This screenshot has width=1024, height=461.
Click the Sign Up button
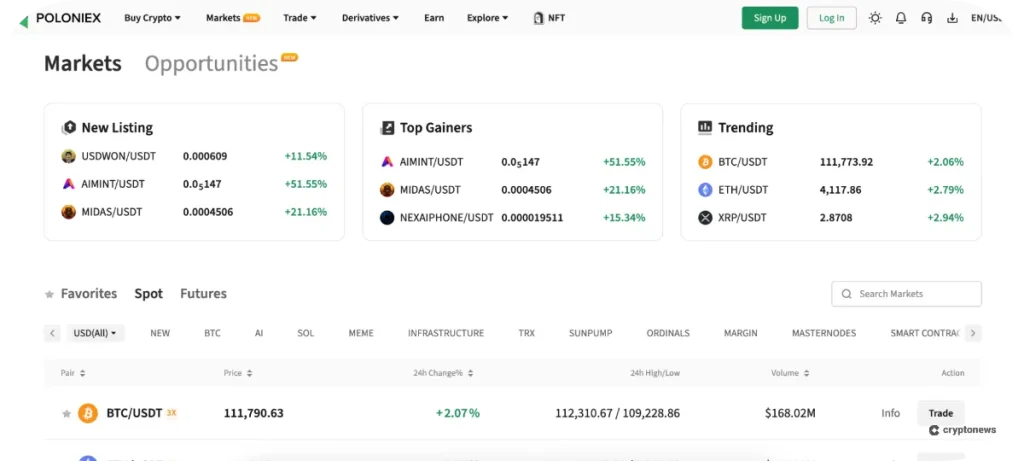(x=770, y=18)
